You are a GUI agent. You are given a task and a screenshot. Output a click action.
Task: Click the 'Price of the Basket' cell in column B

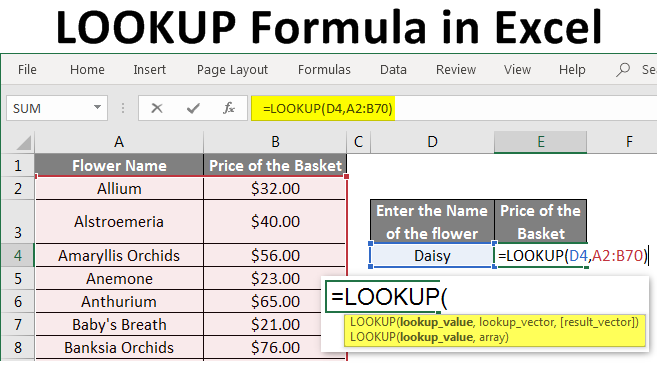point(275,165)
